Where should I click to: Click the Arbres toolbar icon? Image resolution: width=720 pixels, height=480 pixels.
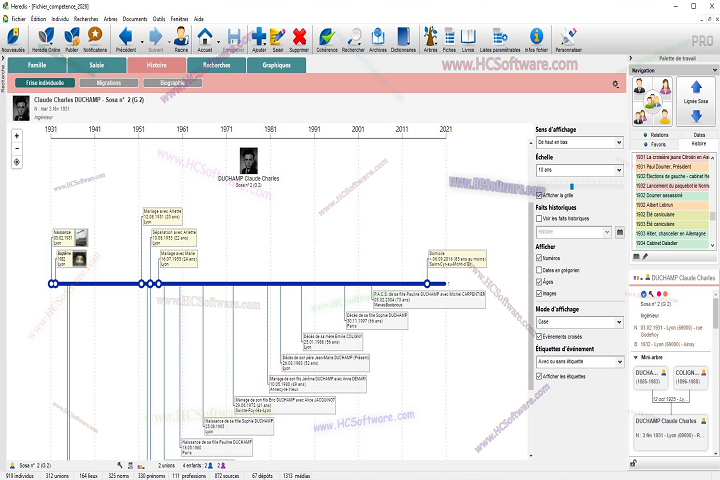pyautogui.click(x=430, y=37)
